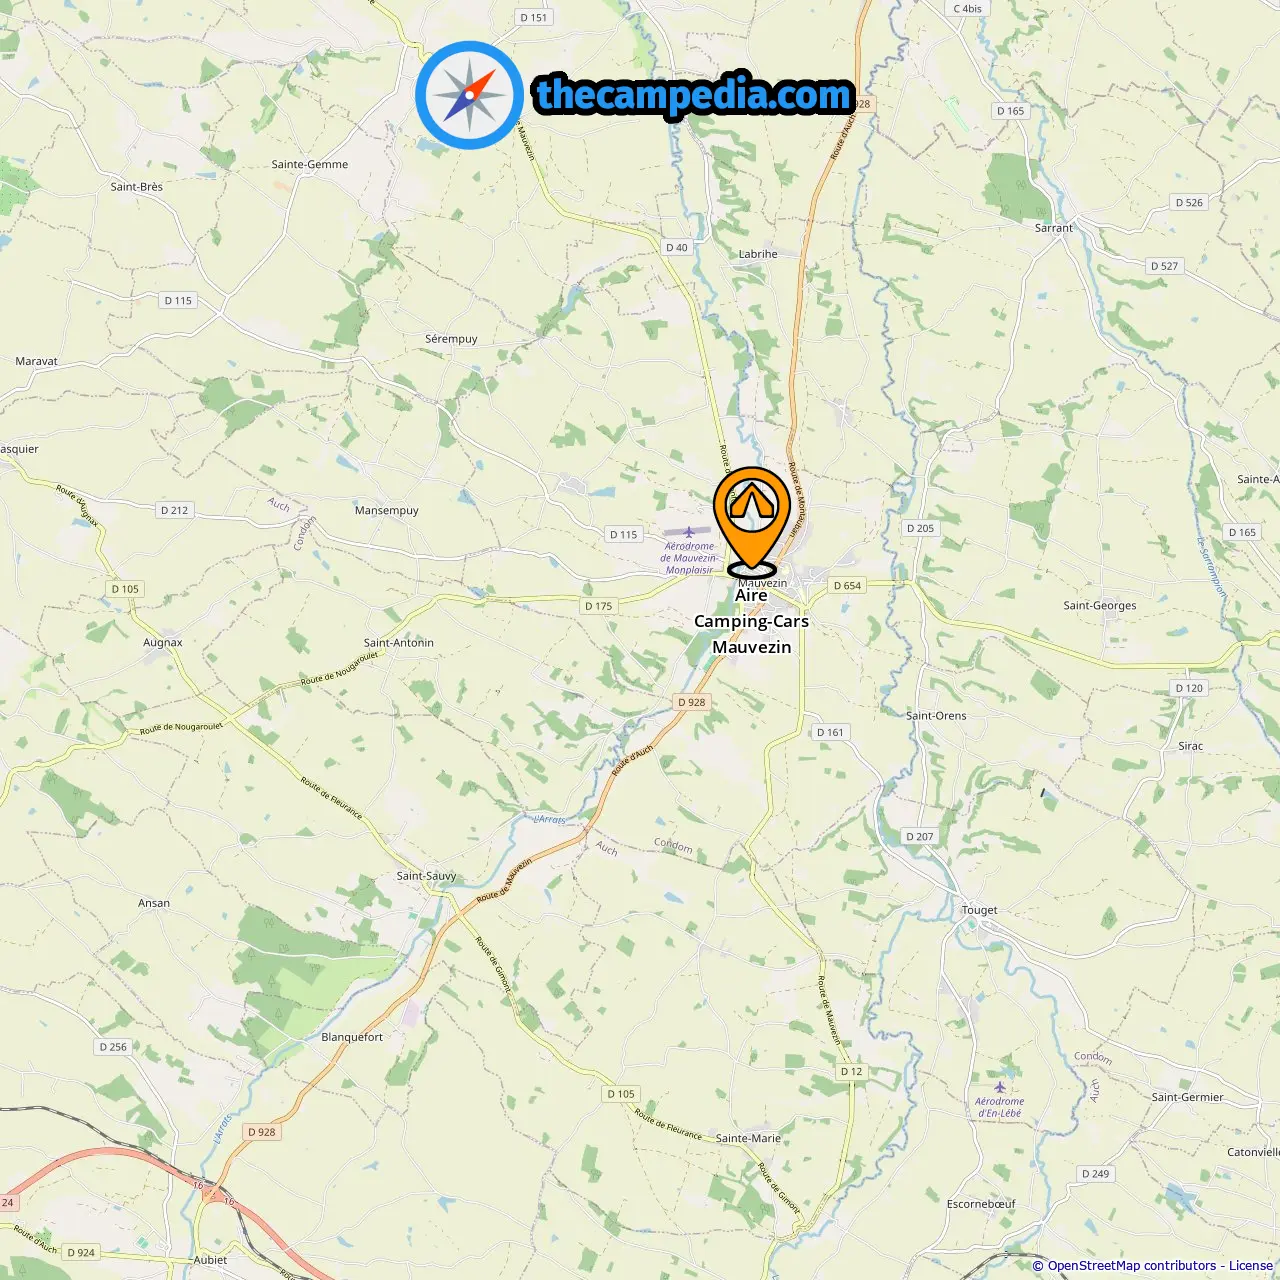The width and height of the screenshot is (1280, 1280).
Task: Click the D 654 road shield
Action: click(847, 585)
